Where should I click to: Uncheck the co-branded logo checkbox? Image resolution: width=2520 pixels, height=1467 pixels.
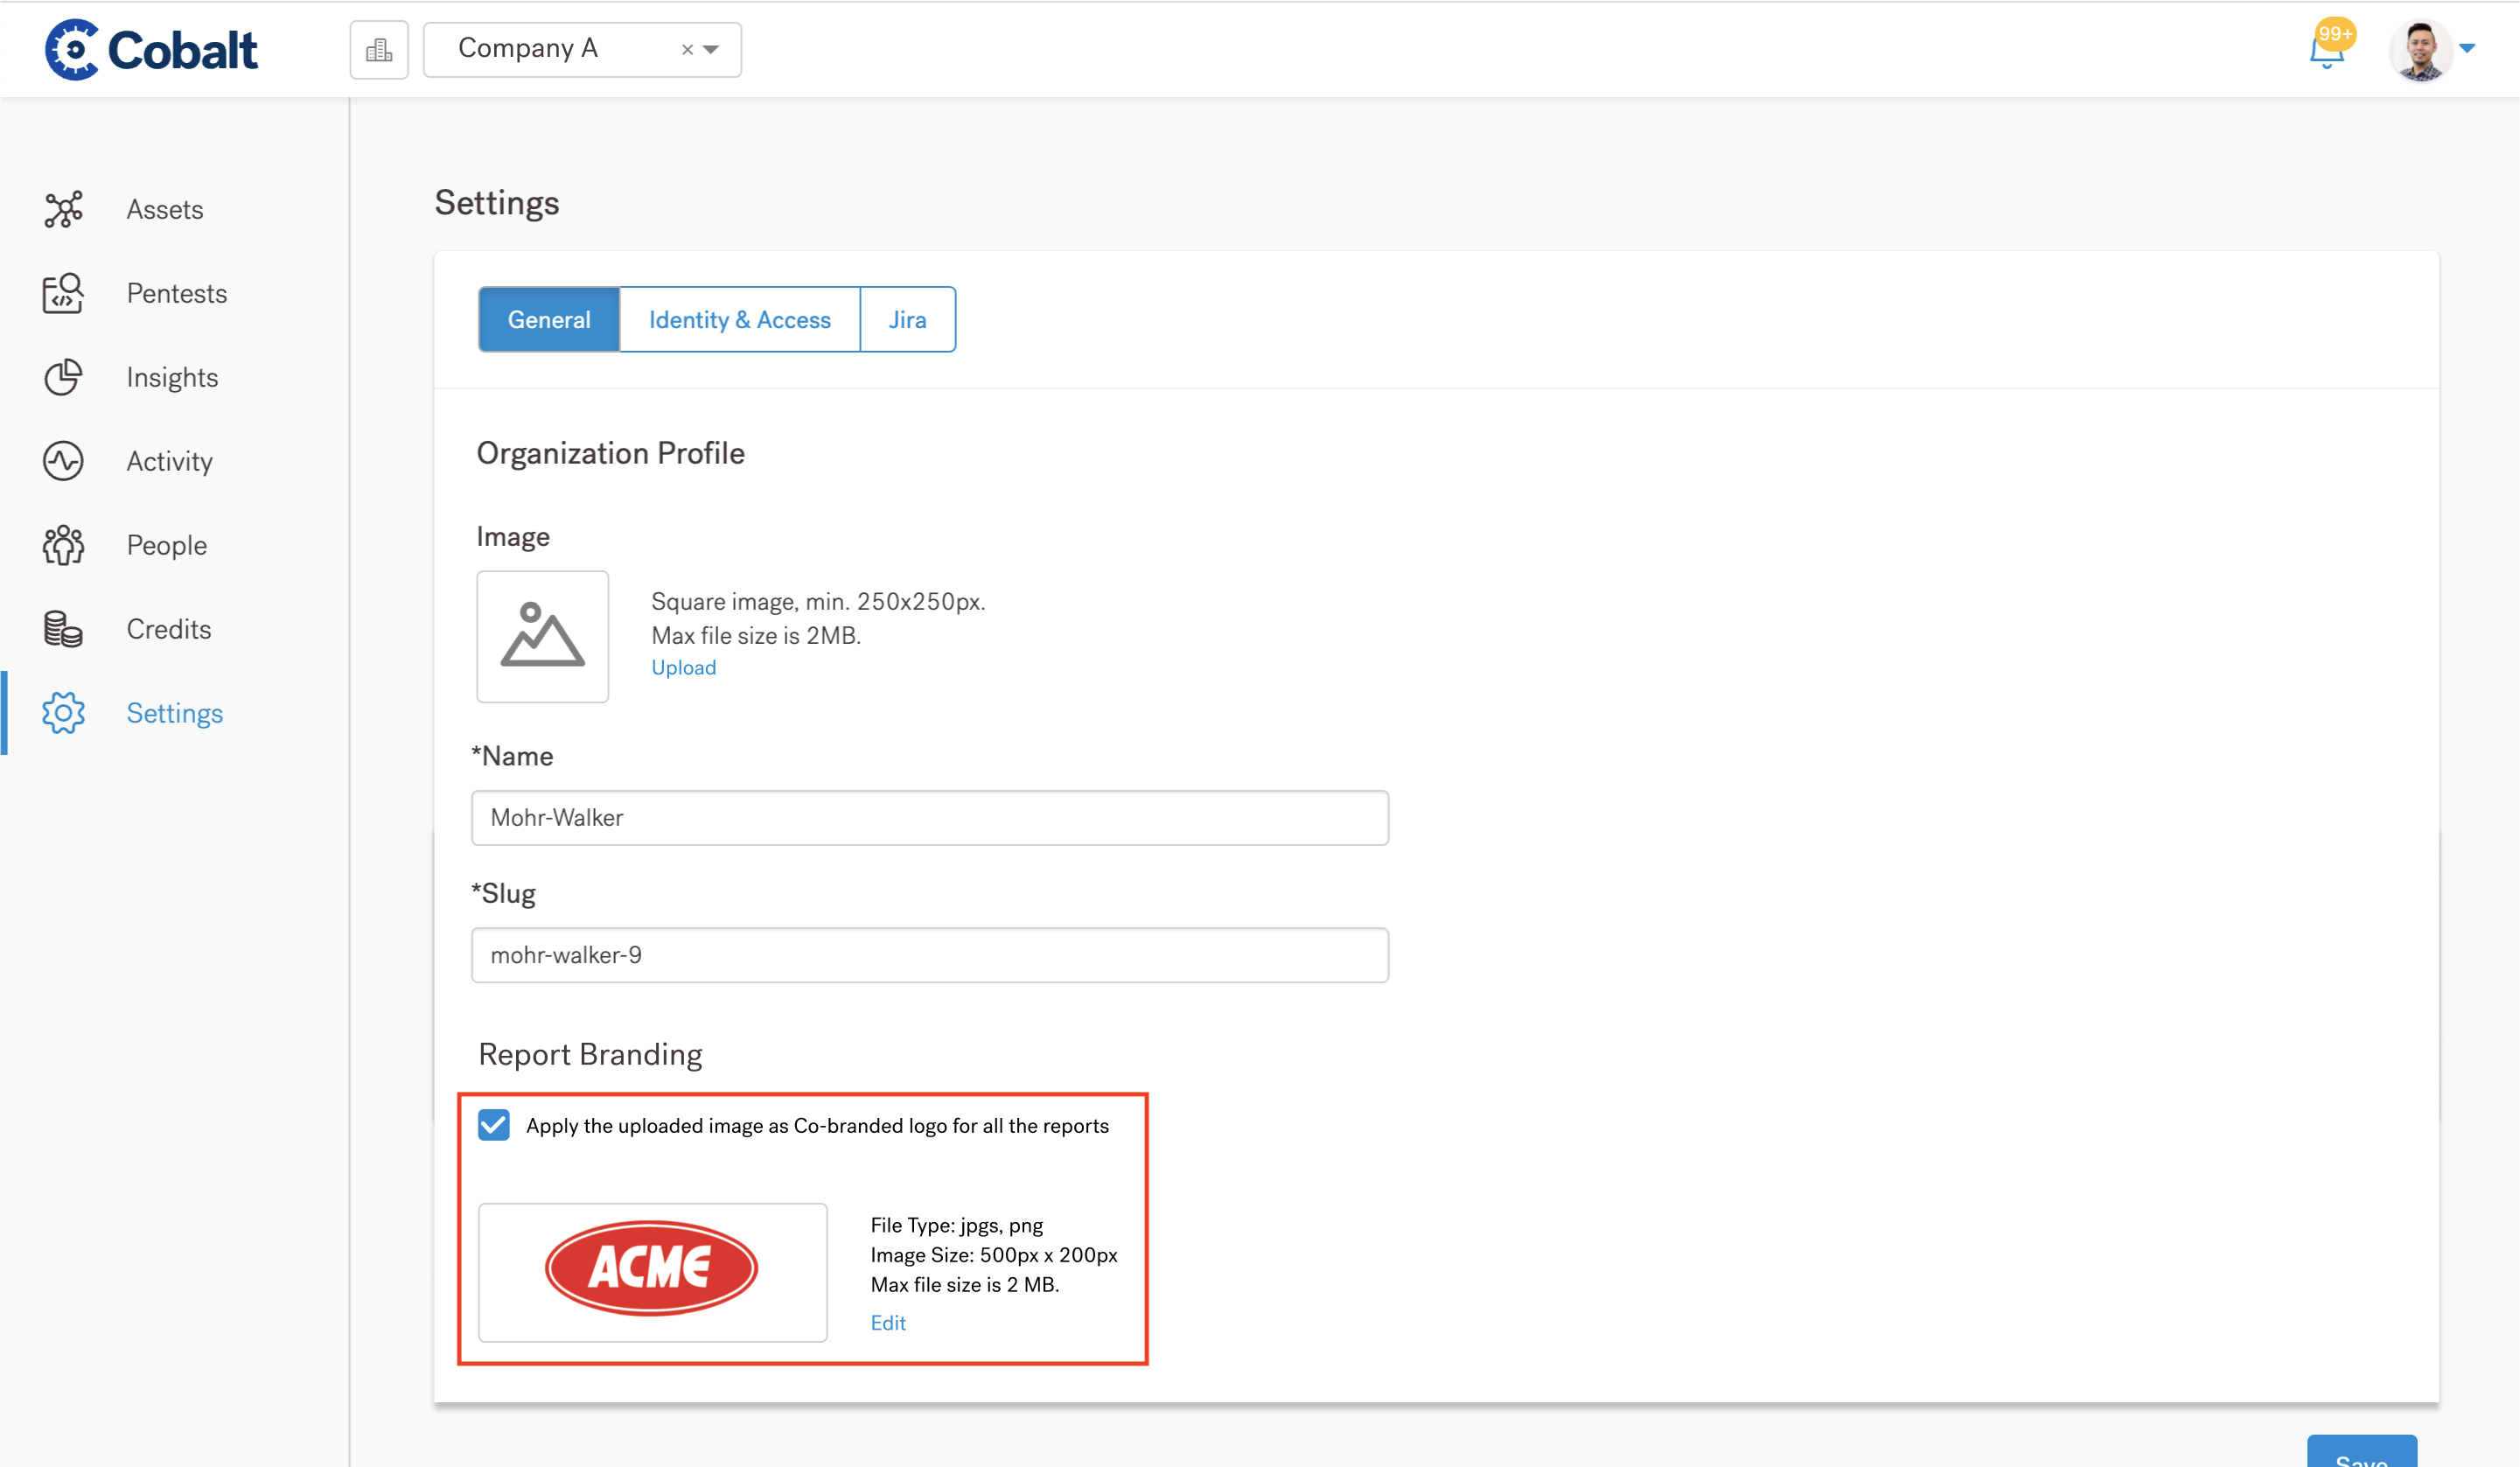(494, 1125)
